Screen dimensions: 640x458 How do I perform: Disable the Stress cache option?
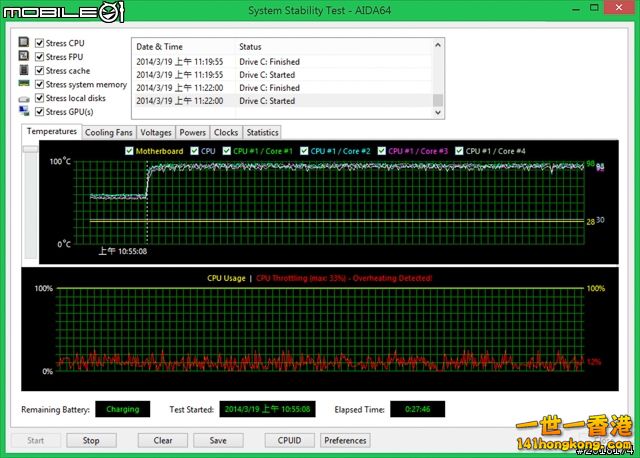(40, 71)
